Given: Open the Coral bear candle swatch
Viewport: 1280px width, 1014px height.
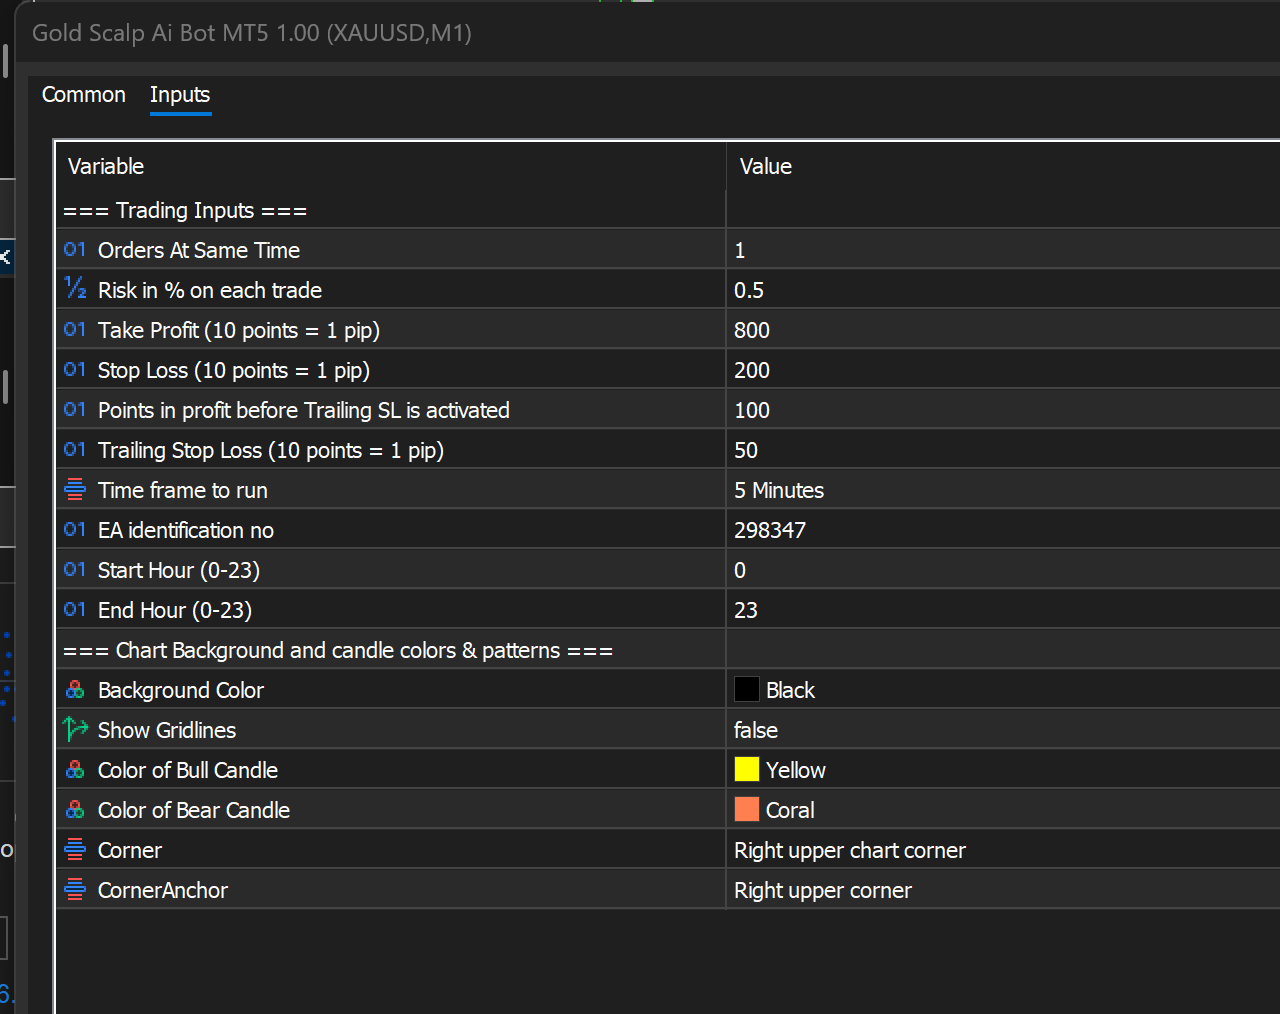Looking at the screenshot, I should 747,809.
